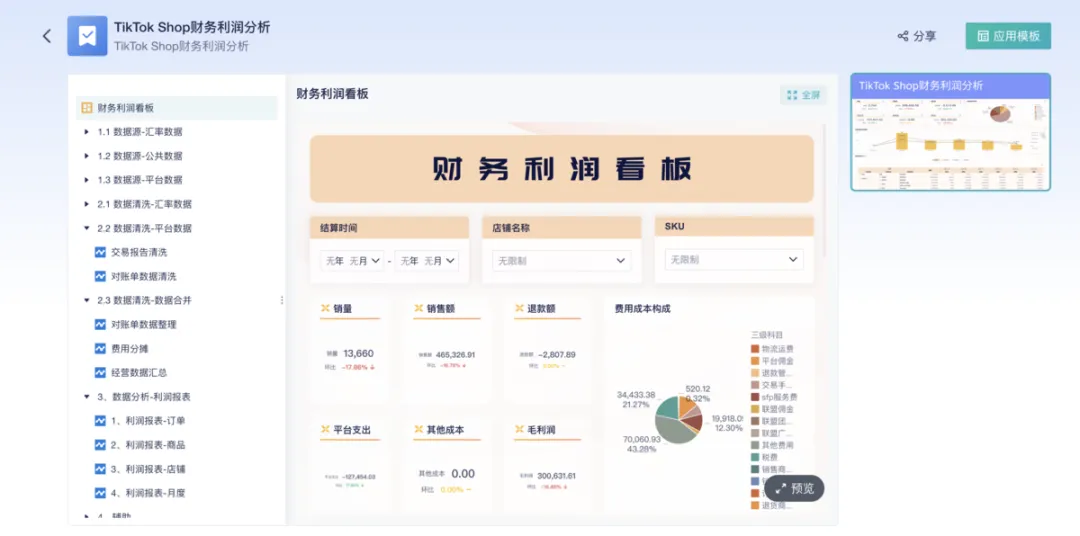Open the 店铺名称 dropdown filter
Viewport: 1080px width, 536px height.
pos(560,260)
